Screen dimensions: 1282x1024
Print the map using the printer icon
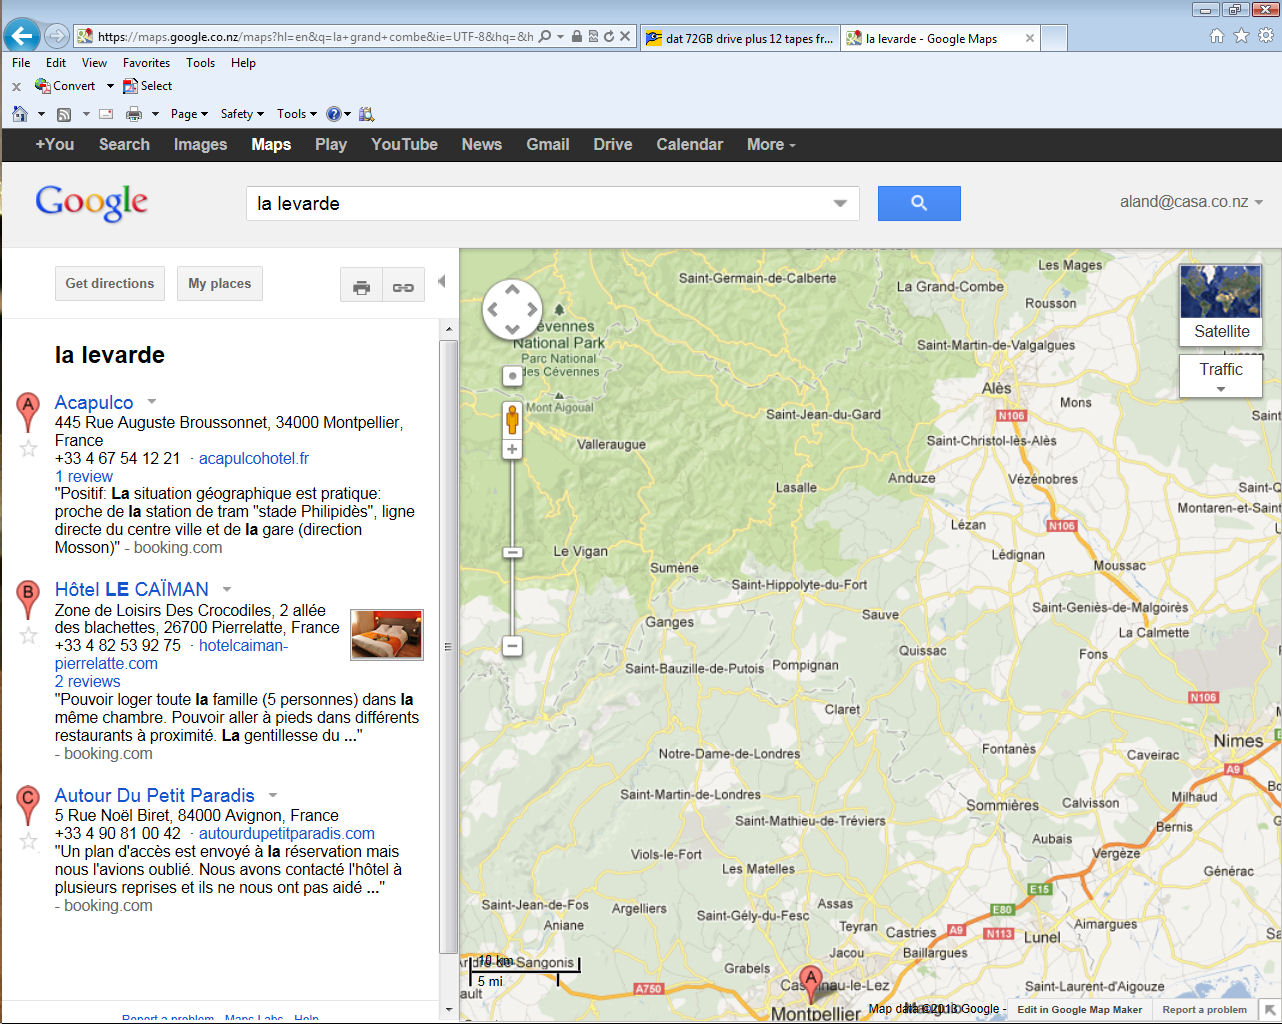(361, 287)
